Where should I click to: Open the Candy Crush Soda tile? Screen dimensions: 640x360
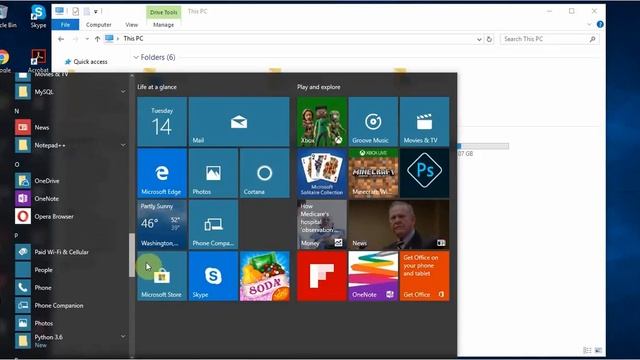click(x=264, y=276)
